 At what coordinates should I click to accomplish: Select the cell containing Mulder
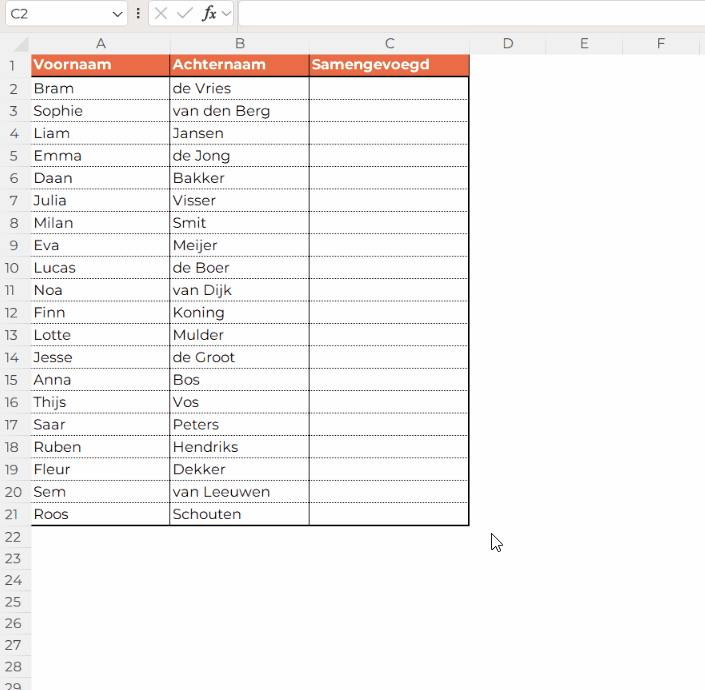coord(240,335)
